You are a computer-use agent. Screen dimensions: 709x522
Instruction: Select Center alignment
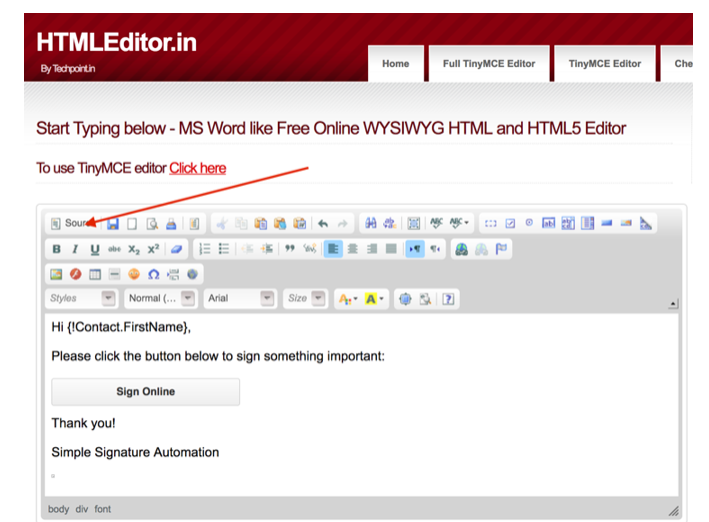tap(353, 249)
